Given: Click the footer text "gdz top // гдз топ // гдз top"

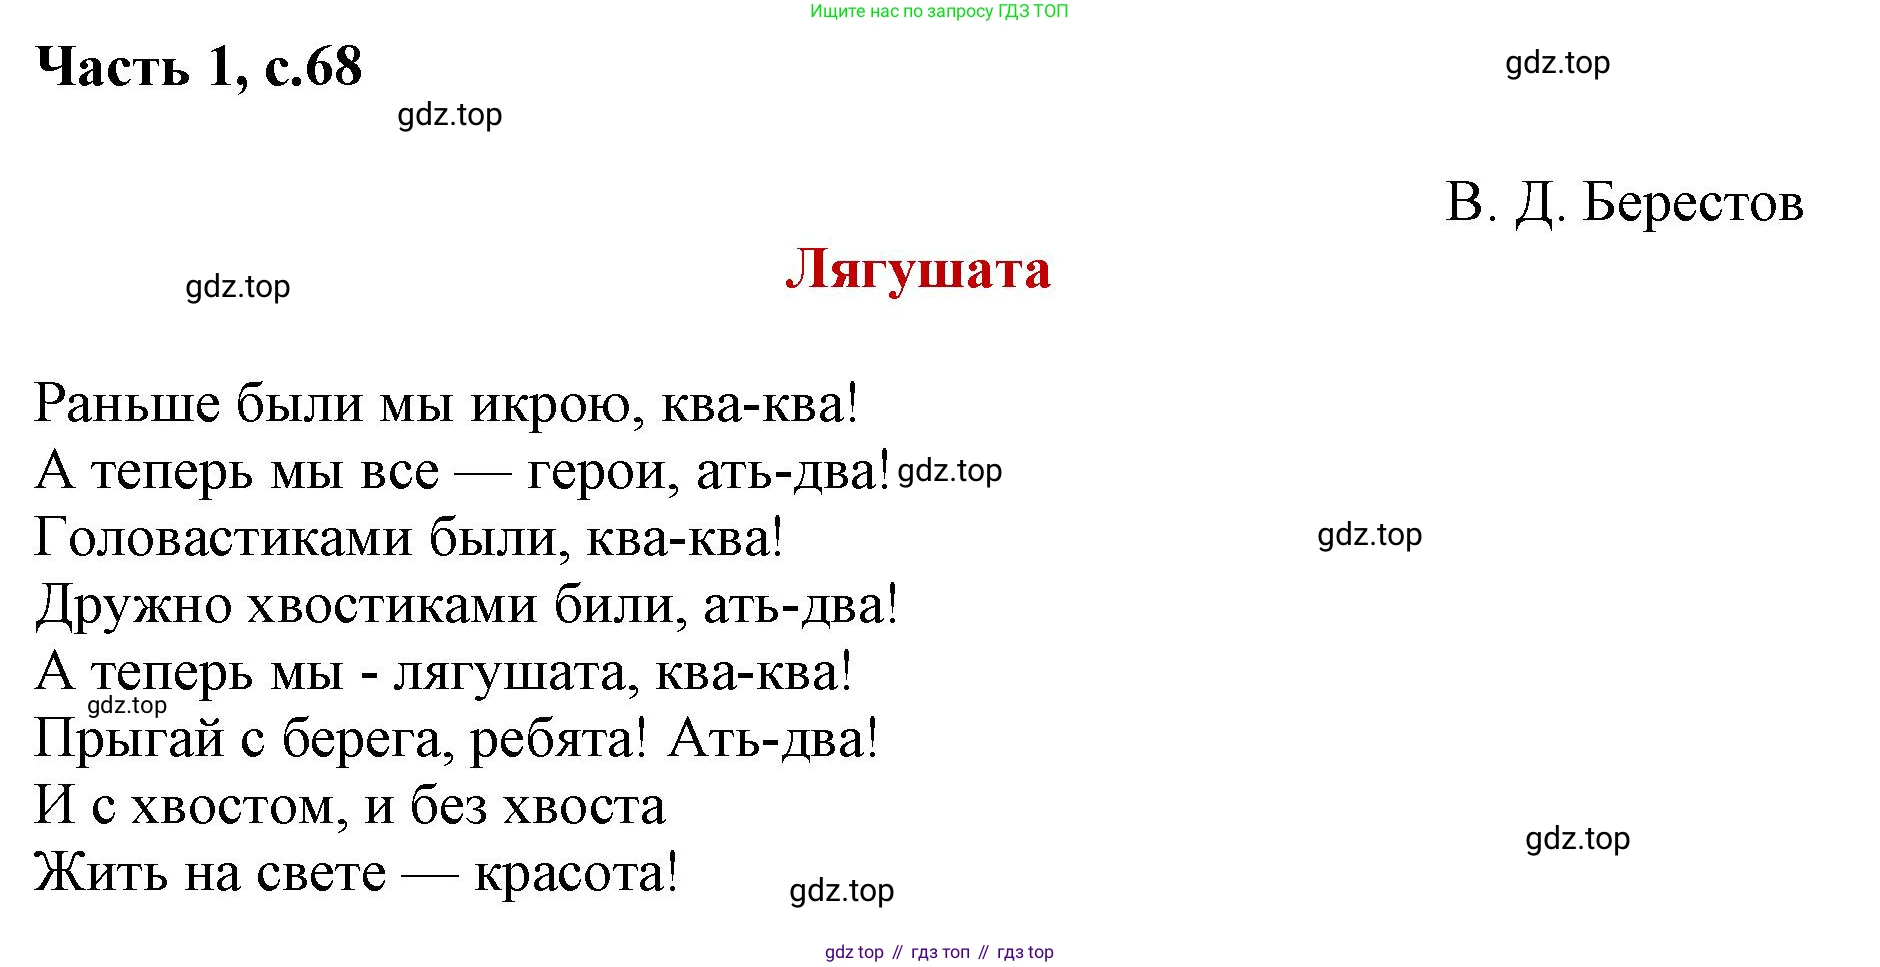Looking at the screenshot, I should (939, 952).
